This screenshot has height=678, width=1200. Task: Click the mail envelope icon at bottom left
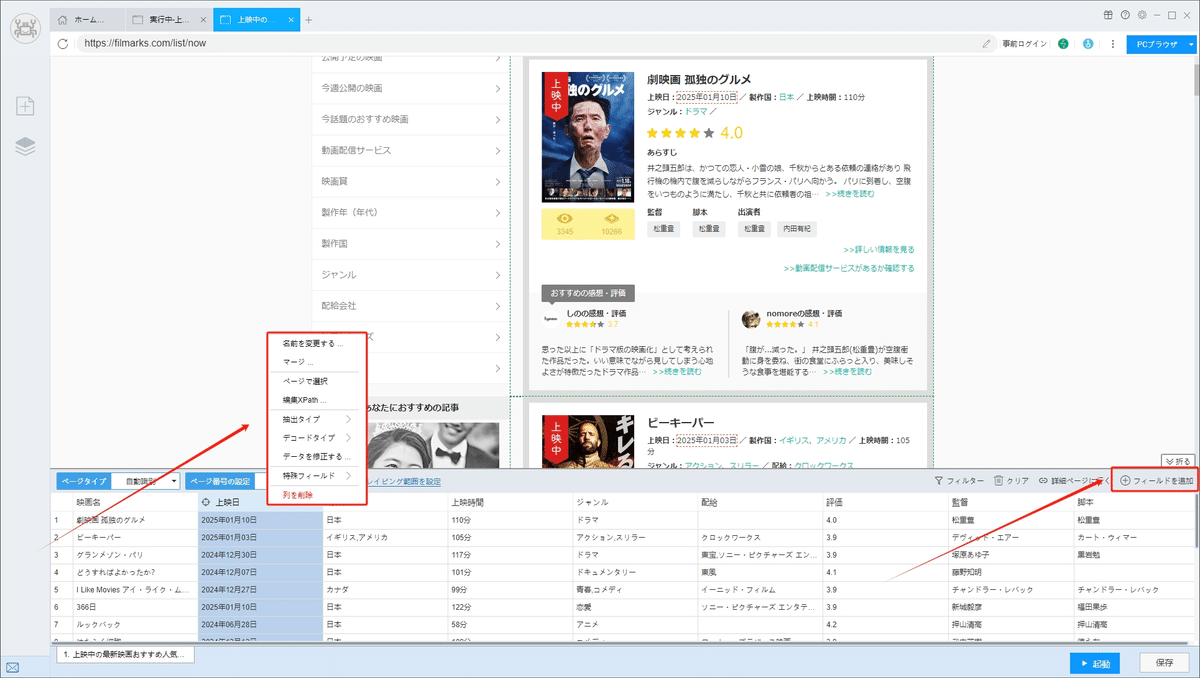coord(12,667)
